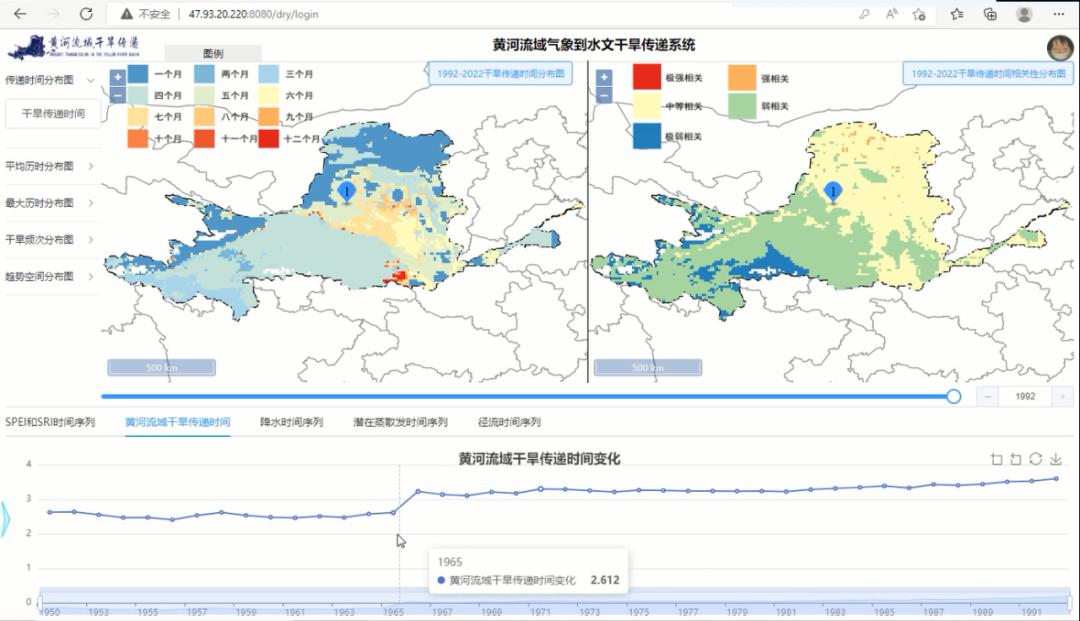Click chart restore refresh icon
This screenshot has height=621, width=1080.
pos(1035,459)
